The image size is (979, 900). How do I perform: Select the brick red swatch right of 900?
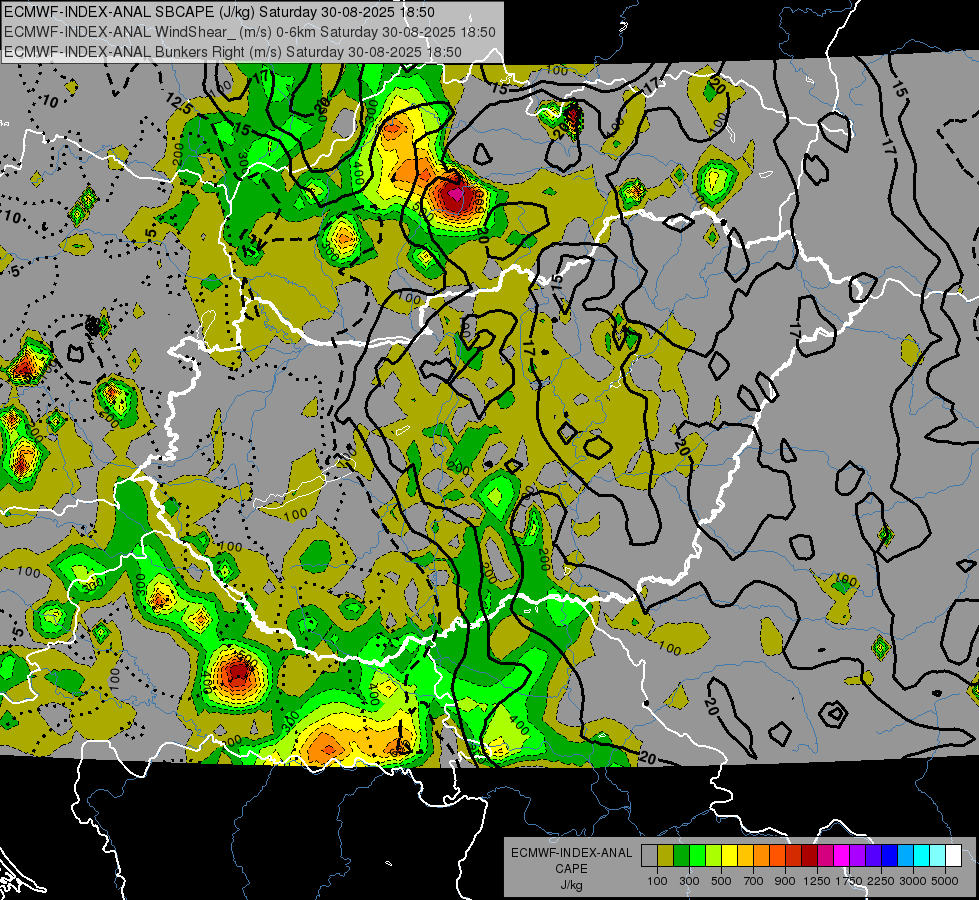click(x=794, y=856)
